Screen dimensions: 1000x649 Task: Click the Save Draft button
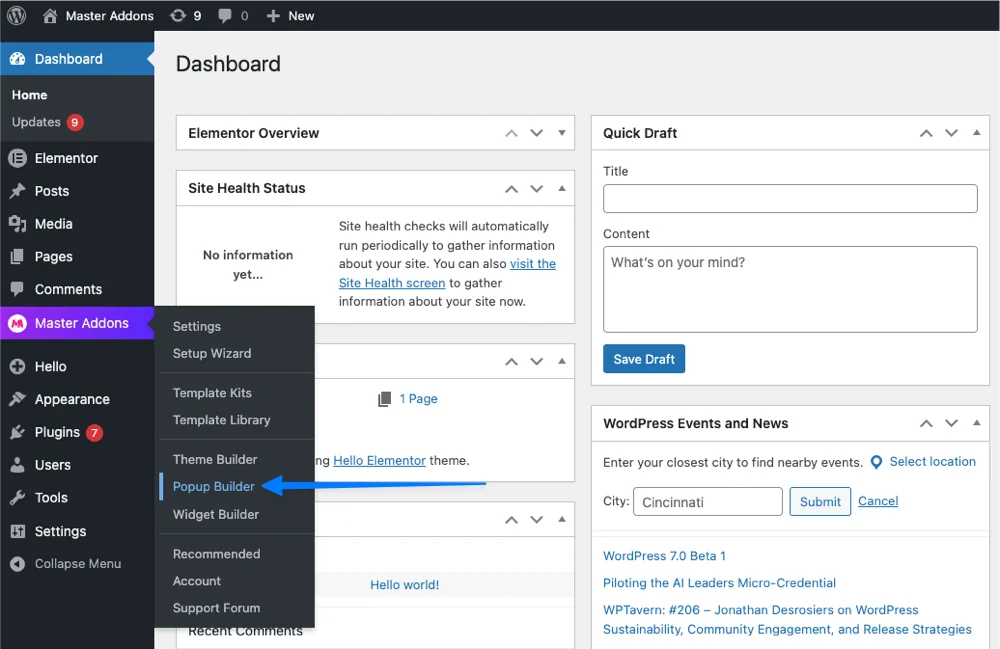point(643,358)
